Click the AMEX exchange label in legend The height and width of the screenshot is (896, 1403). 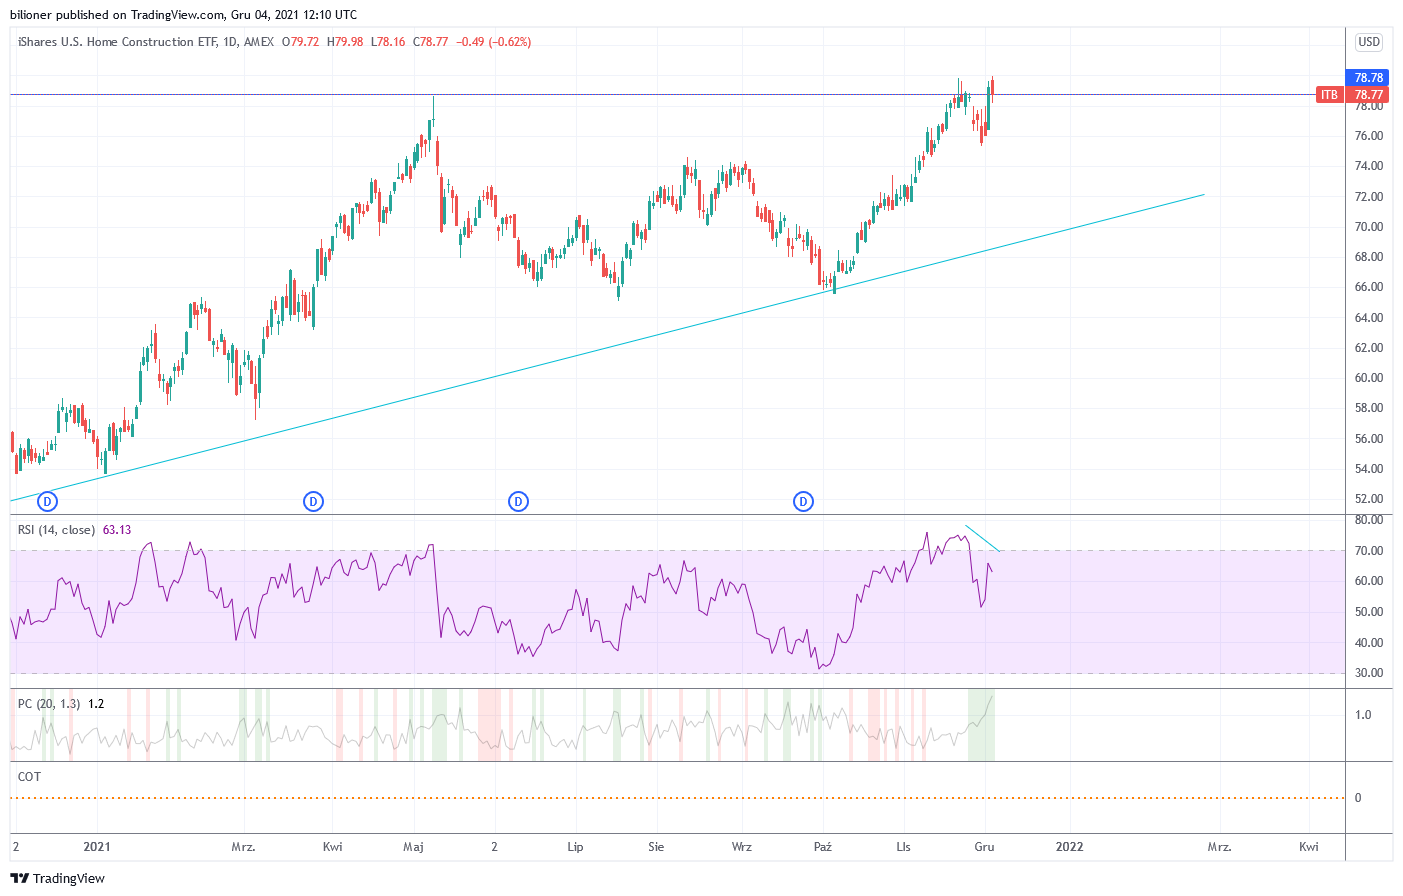tap(259, 42)
